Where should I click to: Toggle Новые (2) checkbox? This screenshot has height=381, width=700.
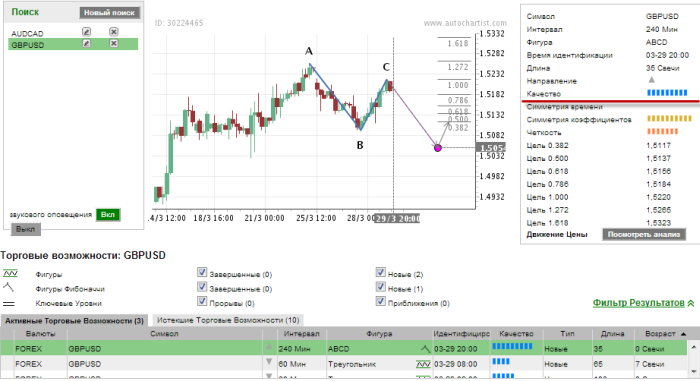[380, 272]
